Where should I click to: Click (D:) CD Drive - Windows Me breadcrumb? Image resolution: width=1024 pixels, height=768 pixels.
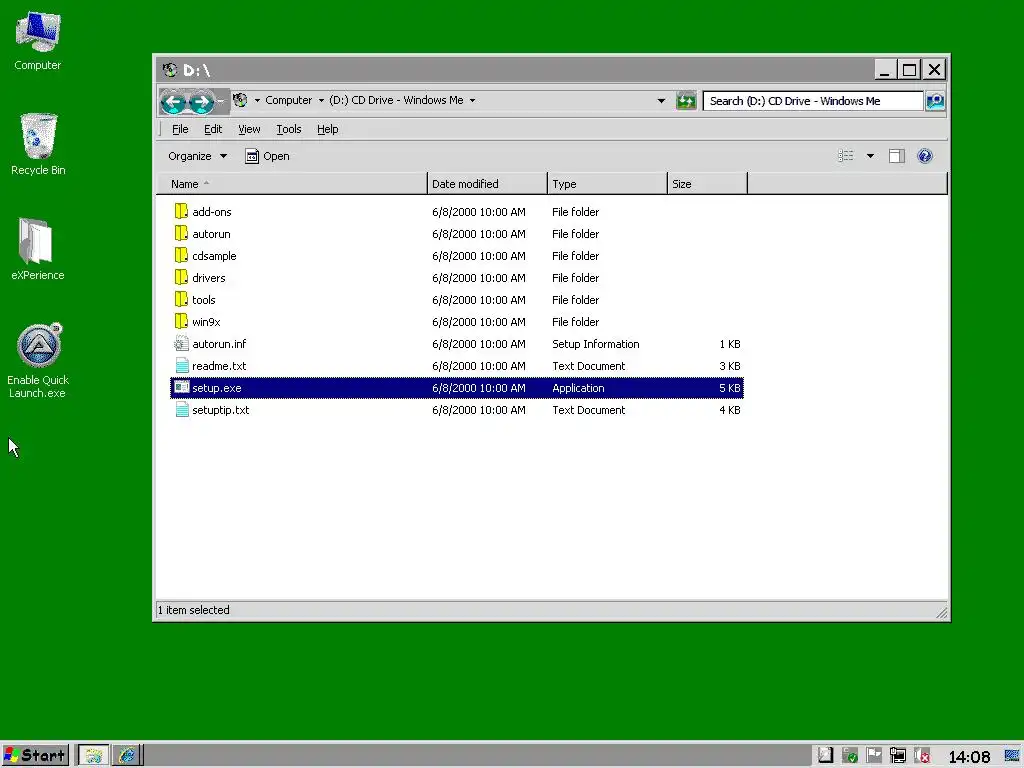point(396,100)
